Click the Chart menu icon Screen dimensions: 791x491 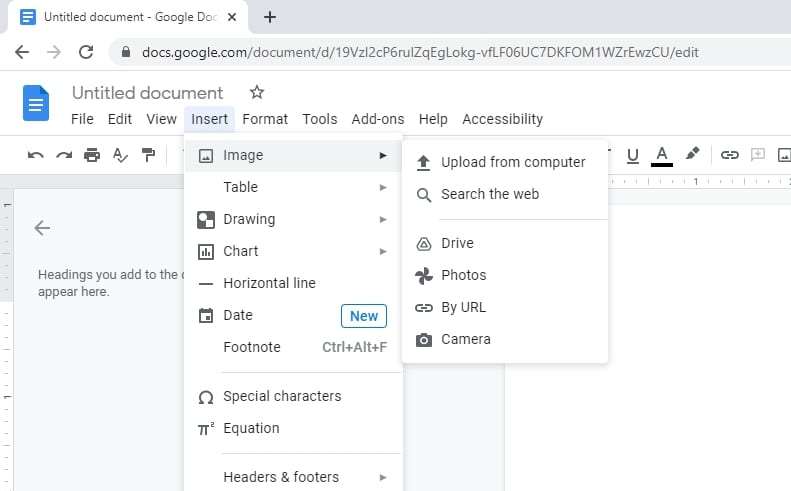pyautogui.click(x=206, y=251)
